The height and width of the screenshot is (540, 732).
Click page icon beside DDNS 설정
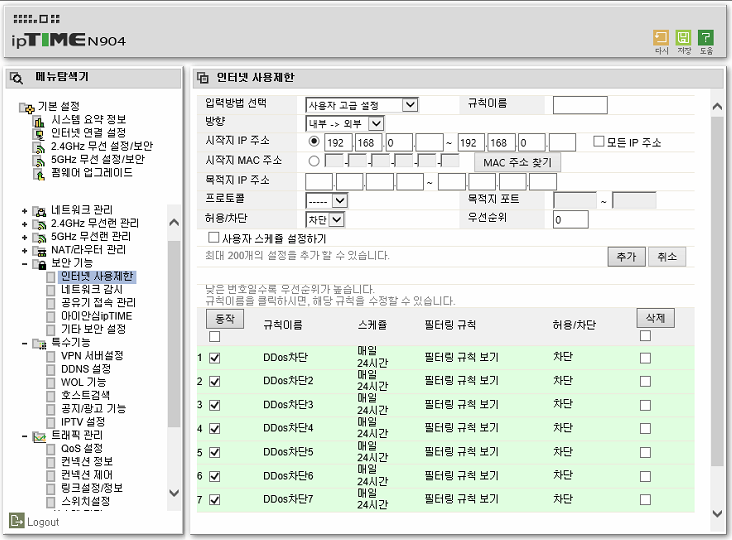pyautogui.click(x=51, y=370)
